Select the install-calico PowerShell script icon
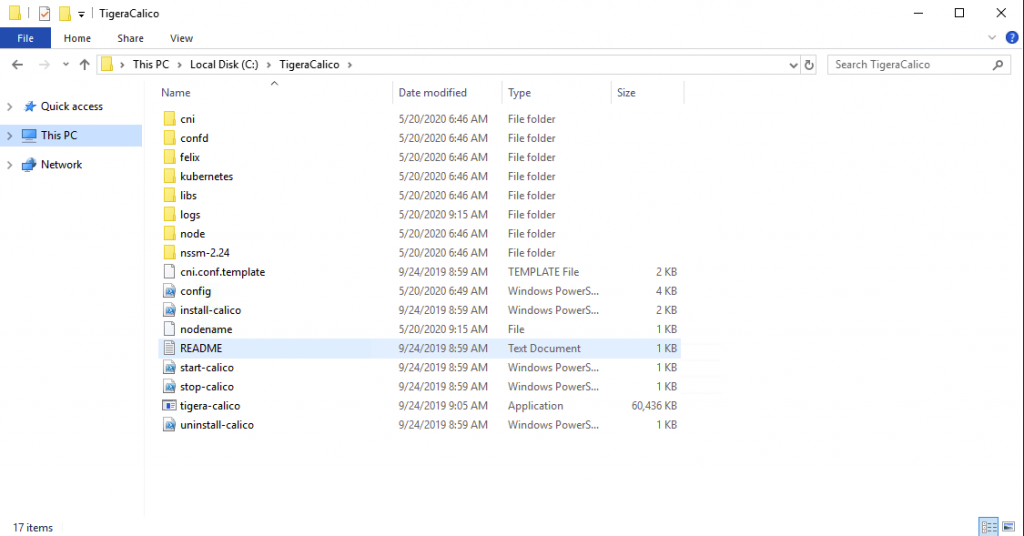The width and height of the screenshot is (1024, 536). click(169, 310)
